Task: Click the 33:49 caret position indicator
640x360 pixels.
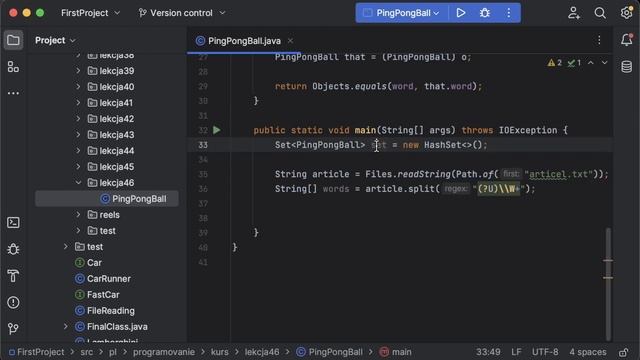Action: [488, 352]
